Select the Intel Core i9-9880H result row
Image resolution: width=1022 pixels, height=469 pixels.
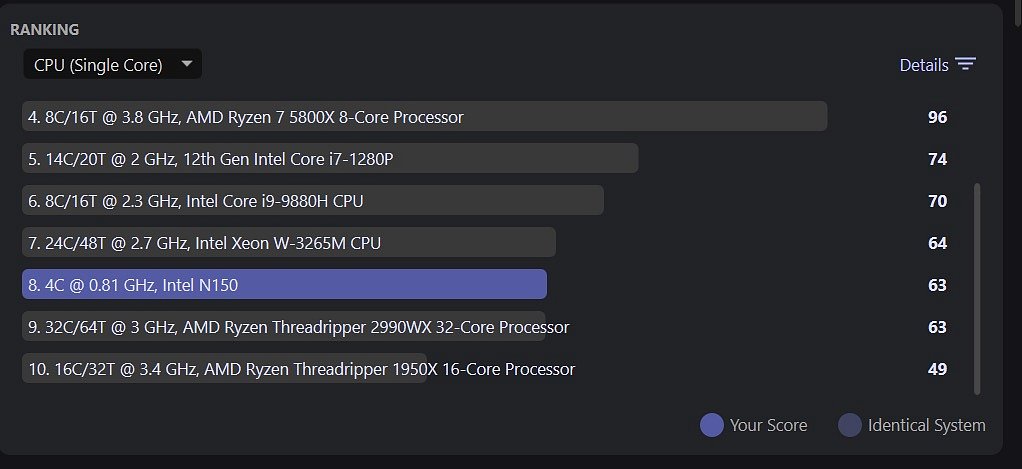pyautogui.click(x=313, y=201)
